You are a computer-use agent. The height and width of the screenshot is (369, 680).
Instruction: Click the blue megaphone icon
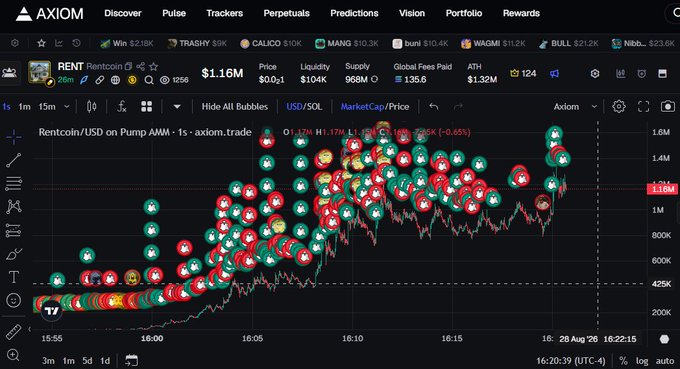point(554,74)
